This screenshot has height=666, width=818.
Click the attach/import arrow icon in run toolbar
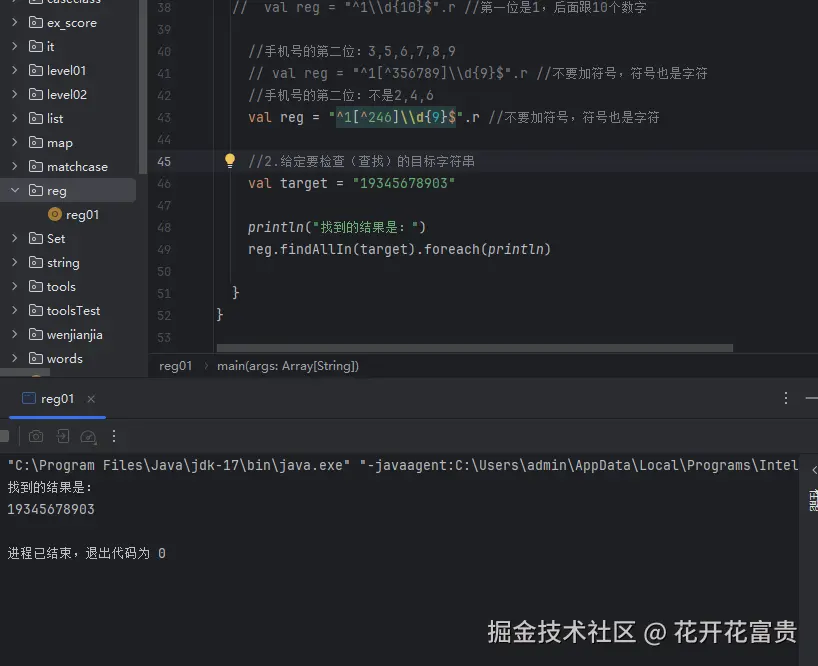(63, 436)
